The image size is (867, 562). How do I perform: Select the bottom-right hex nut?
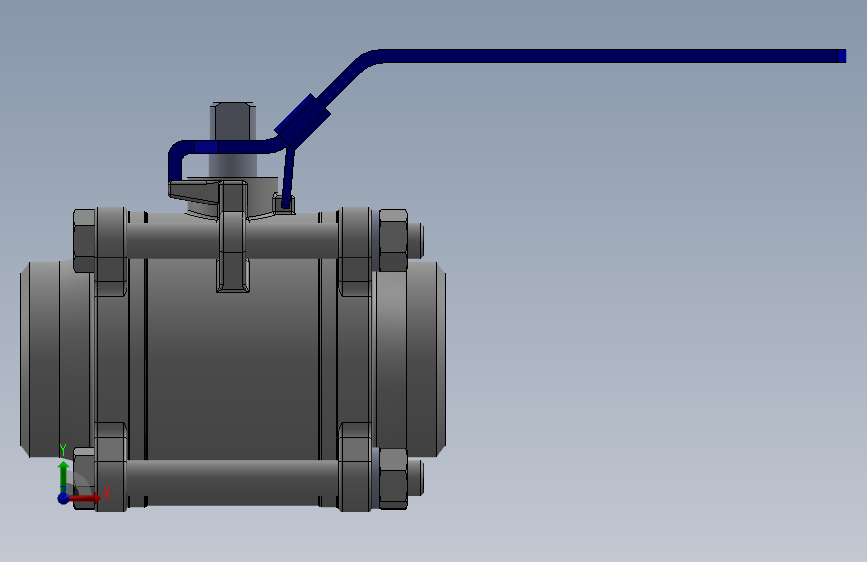(x=394, y=478)
